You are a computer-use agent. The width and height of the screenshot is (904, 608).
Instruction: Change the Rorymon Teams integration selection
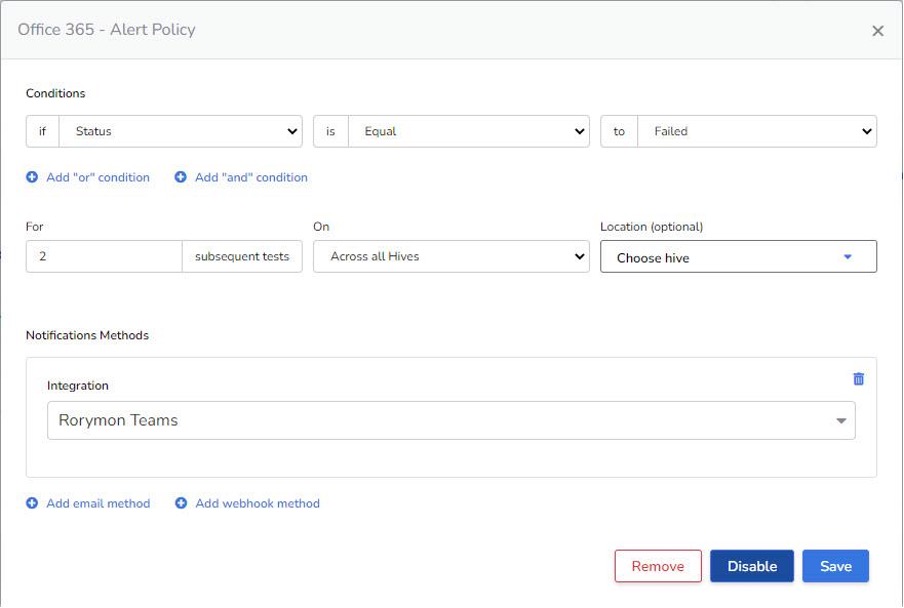452,420
